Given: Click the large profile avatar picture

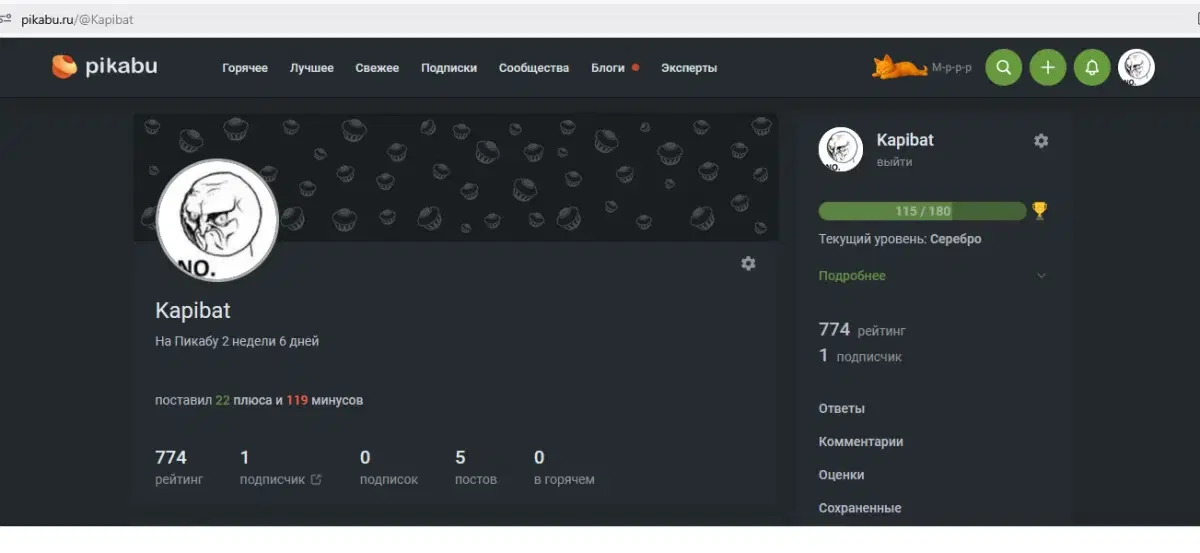Looking at the screenshot, I should (217, 220).
